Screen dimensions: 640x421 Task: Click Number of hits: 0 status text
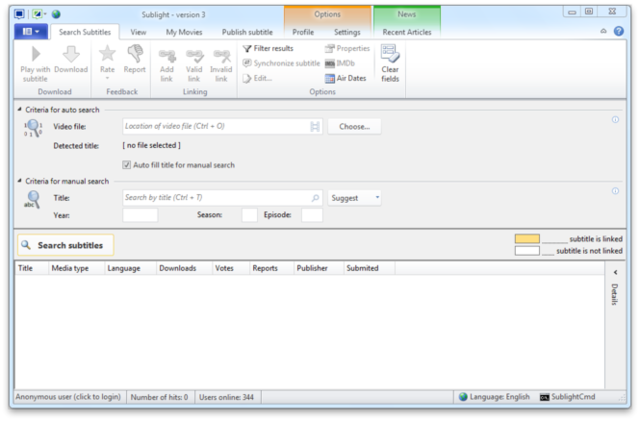(159, 397)
